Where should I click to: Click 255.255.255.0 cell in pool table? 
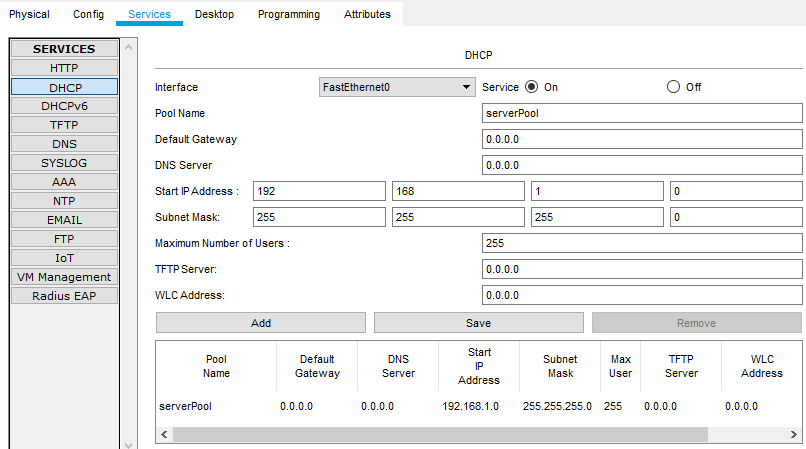[x=557, y=406]
